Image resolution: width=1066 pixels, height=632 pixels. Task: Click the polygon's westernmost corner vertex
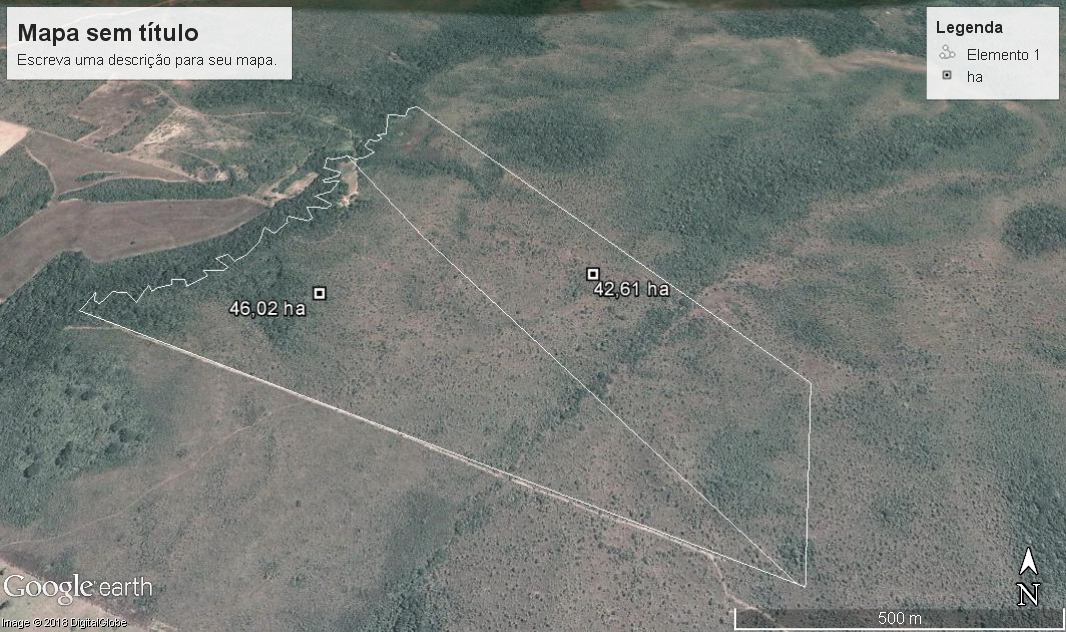pos(80,310)
